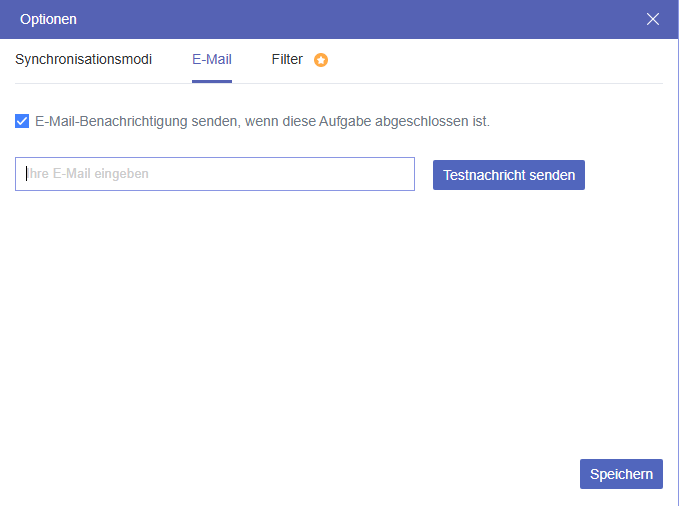Uncheck the E-Mail-Benachrichtigung senden checkbox

[x=22, y=122]
